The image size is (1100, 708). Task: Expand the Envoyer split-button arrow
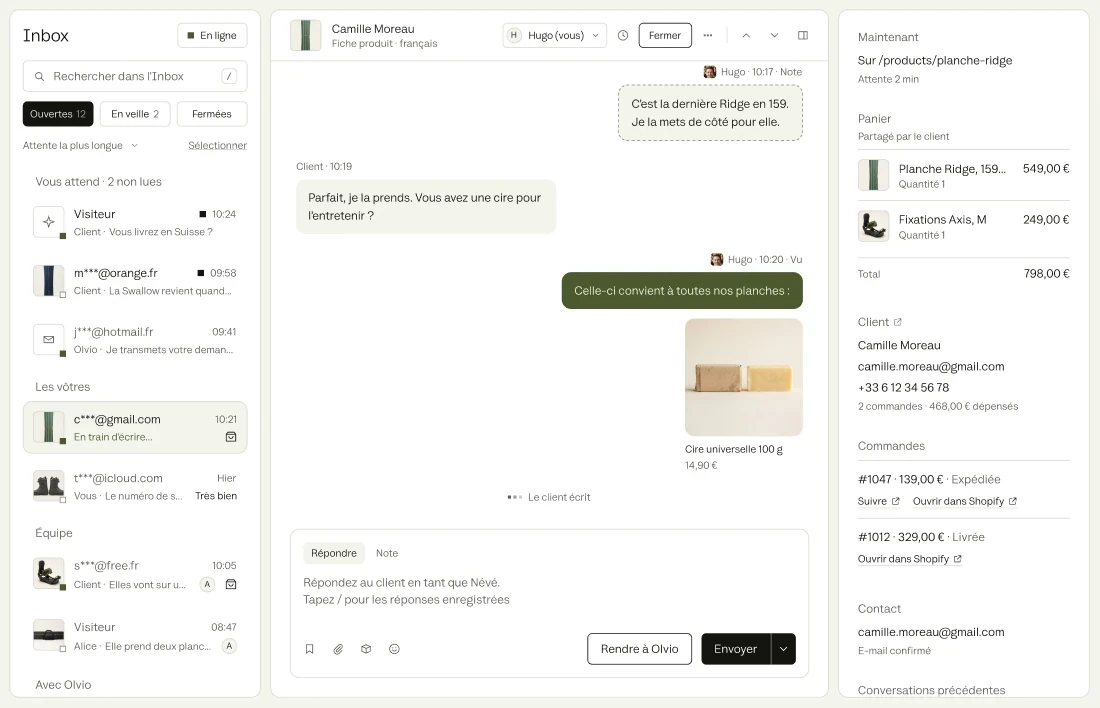784,649
